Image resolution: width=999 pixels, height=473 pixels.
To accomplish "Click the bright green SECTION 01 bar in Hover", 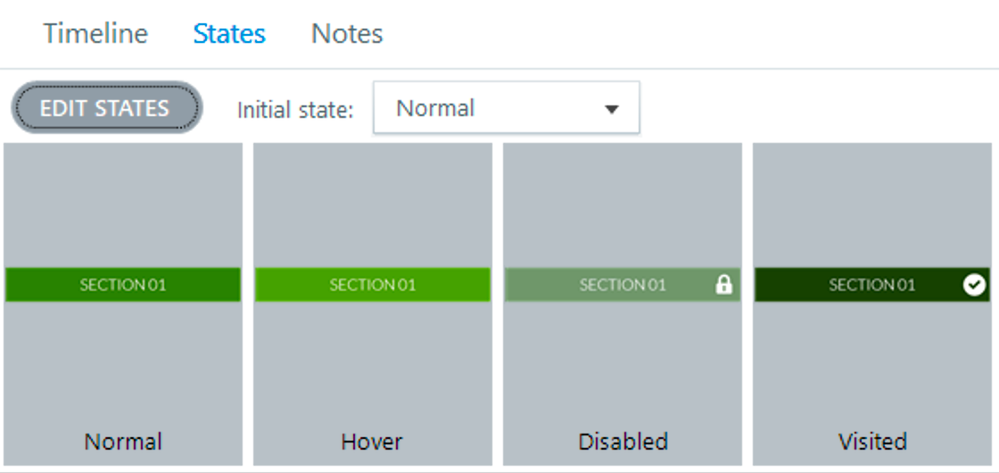I will 372,285.
